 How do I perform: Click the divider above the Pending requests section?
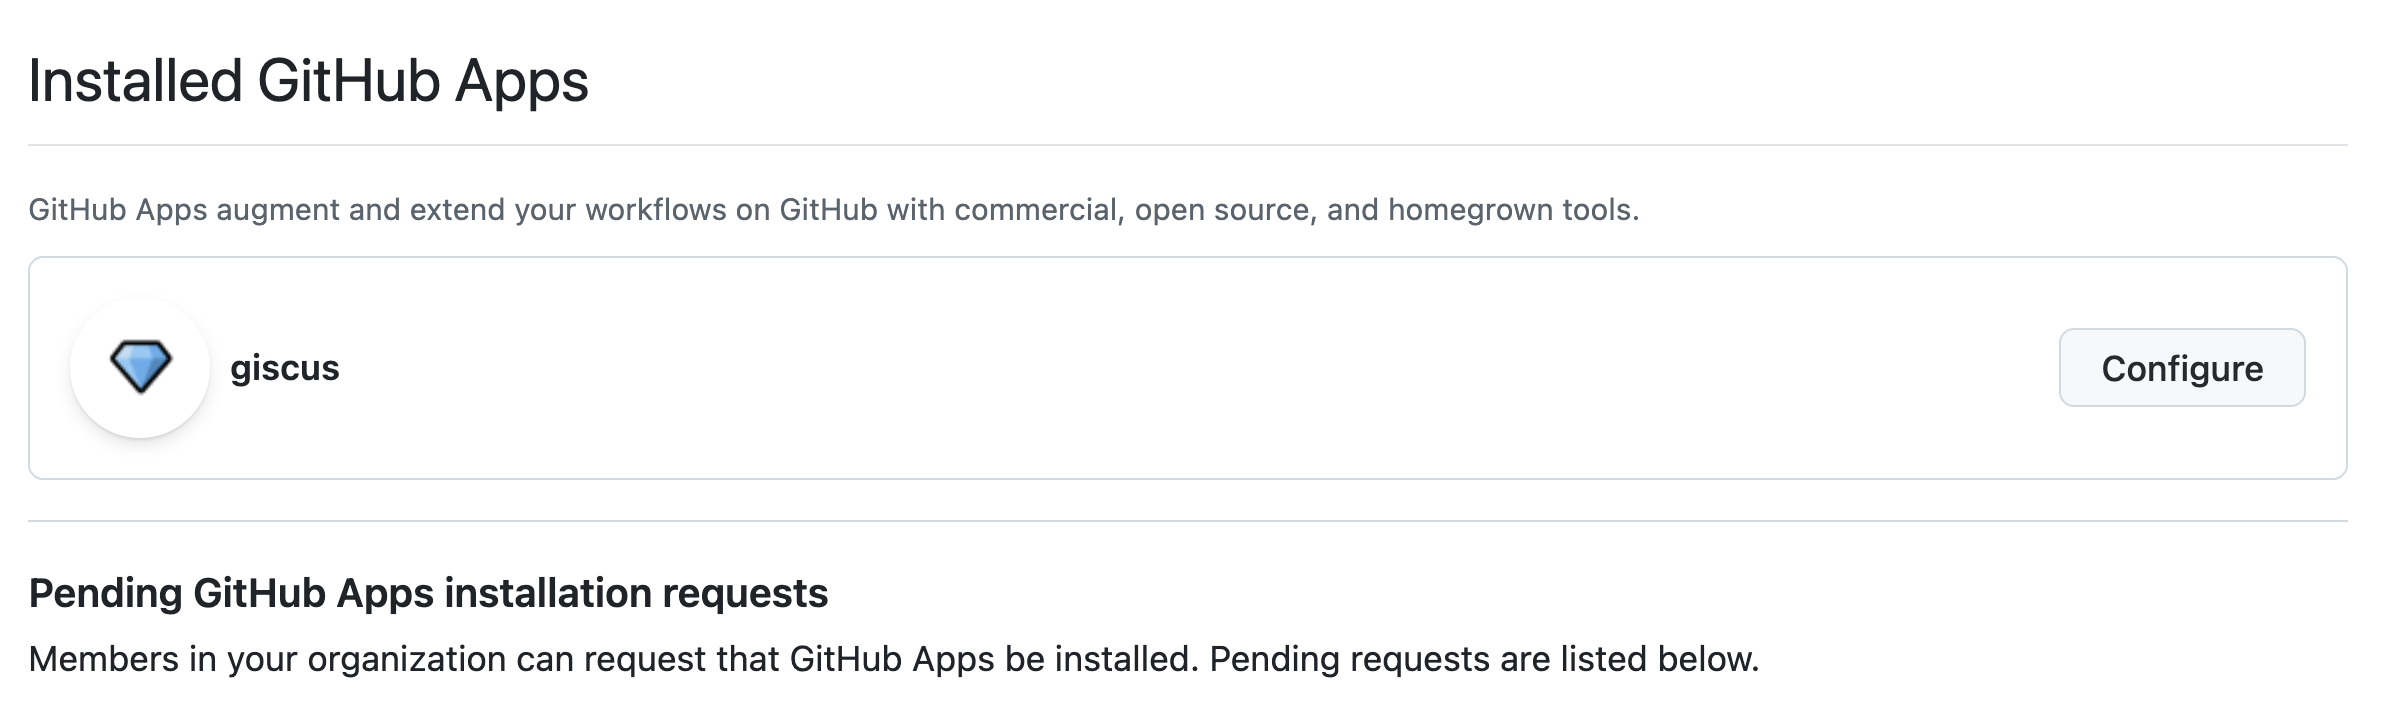[1187, 521]
